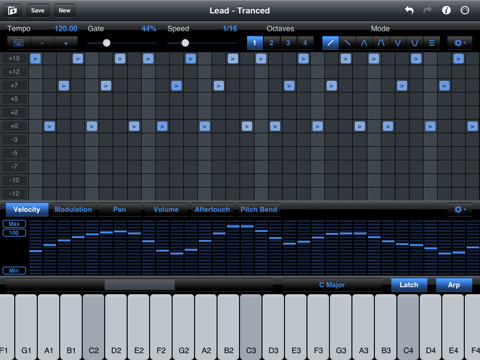480x360 pixels.
Task: Select the +15 row label
Action: (14, 58)
